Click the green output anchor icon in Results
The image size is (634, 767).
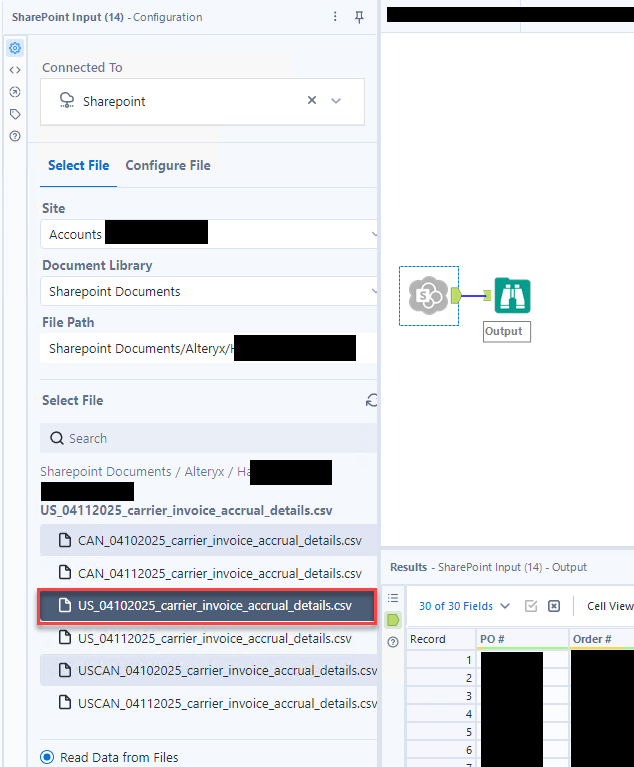click(393, 620)
